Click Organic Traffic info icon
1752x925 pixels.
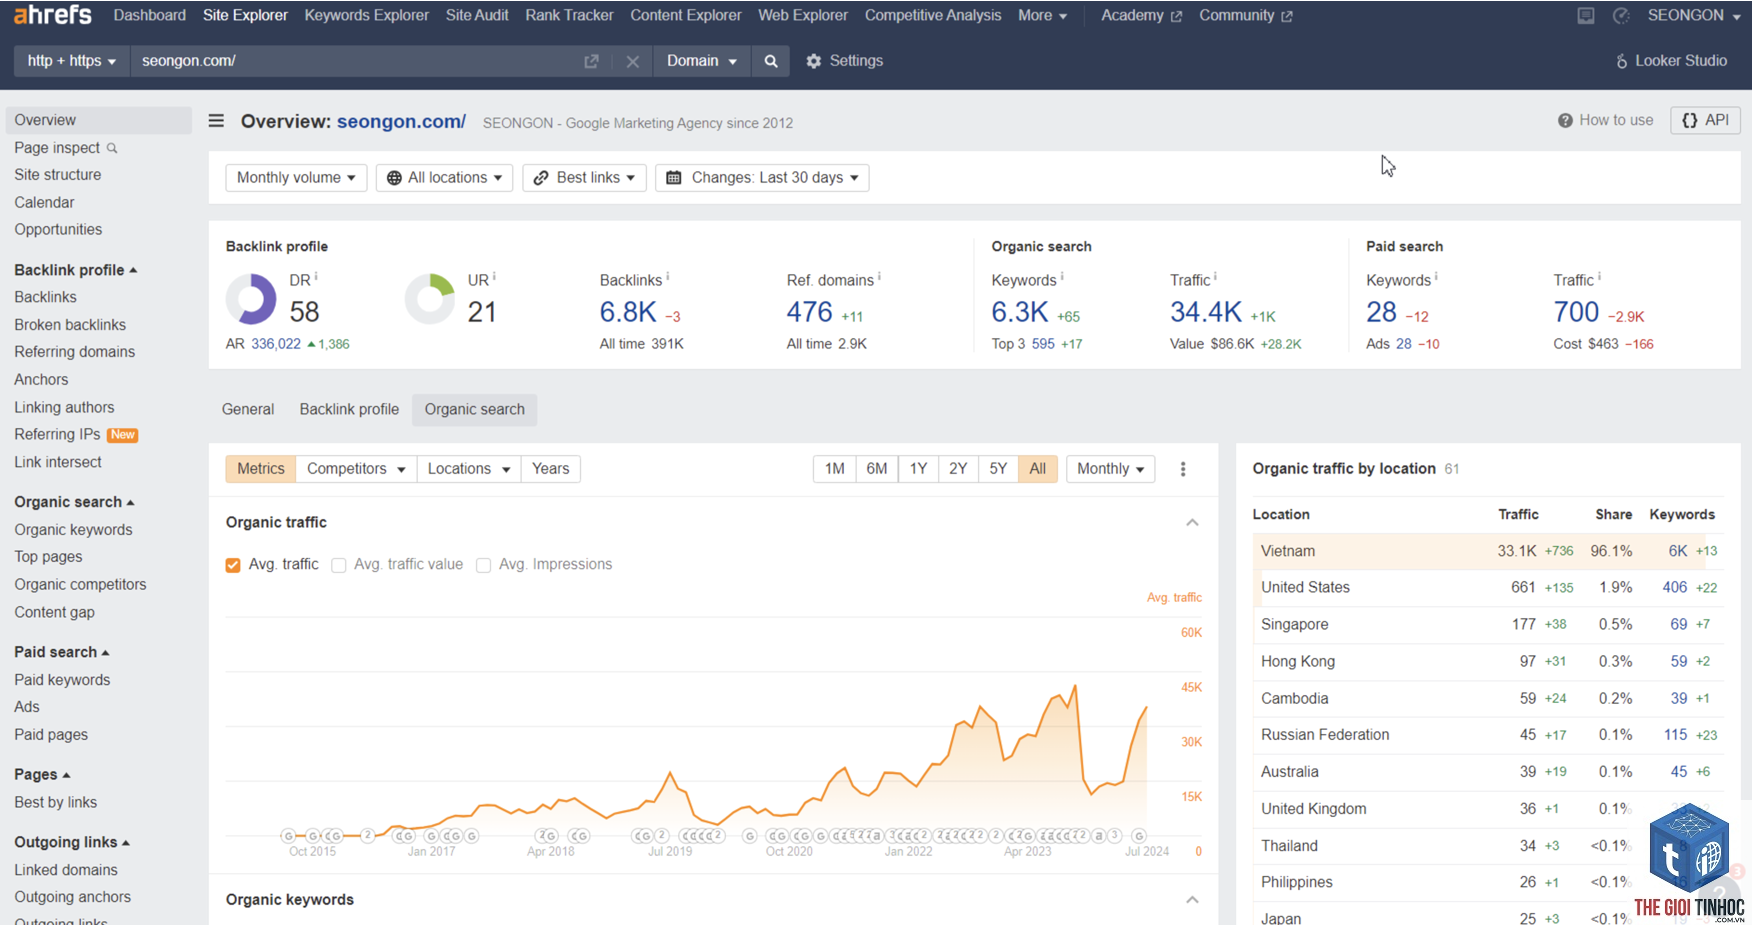click(1215, 276)
